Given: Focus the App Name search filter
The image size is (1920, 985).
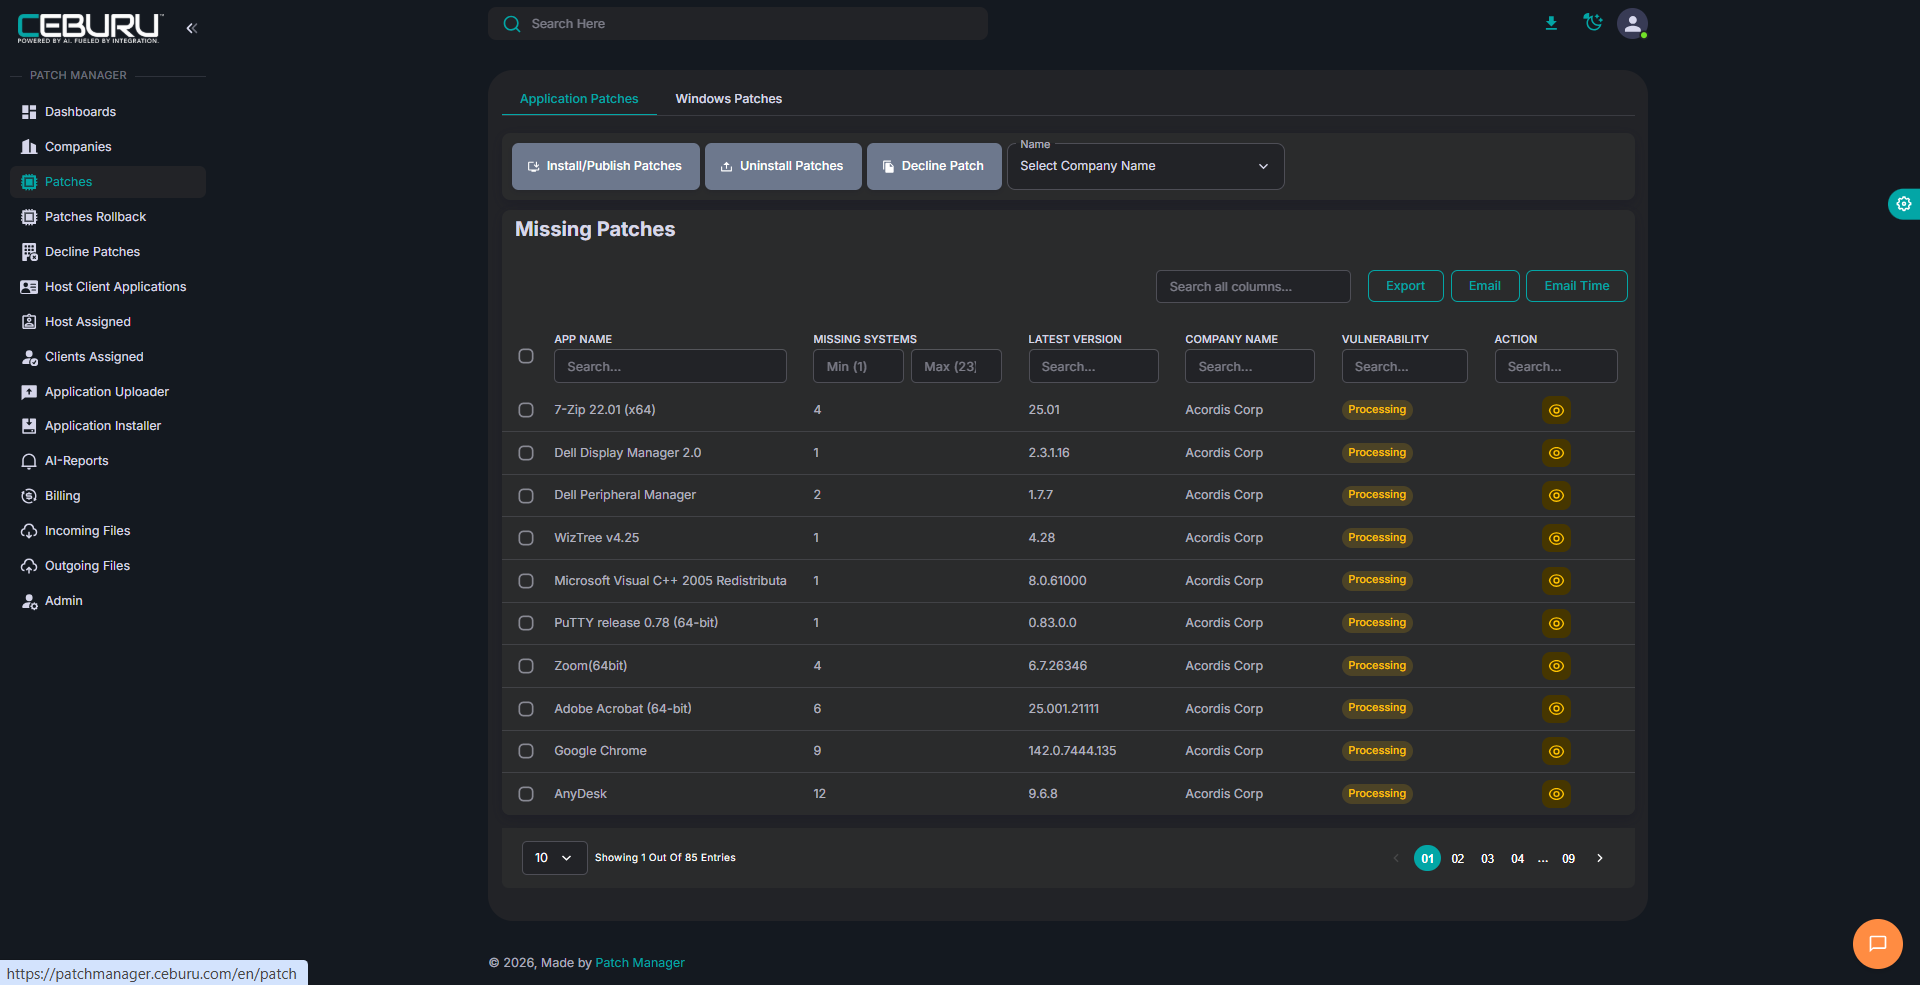Looking at the screenshot, I should pyautogui.click(x=670, y=367).
